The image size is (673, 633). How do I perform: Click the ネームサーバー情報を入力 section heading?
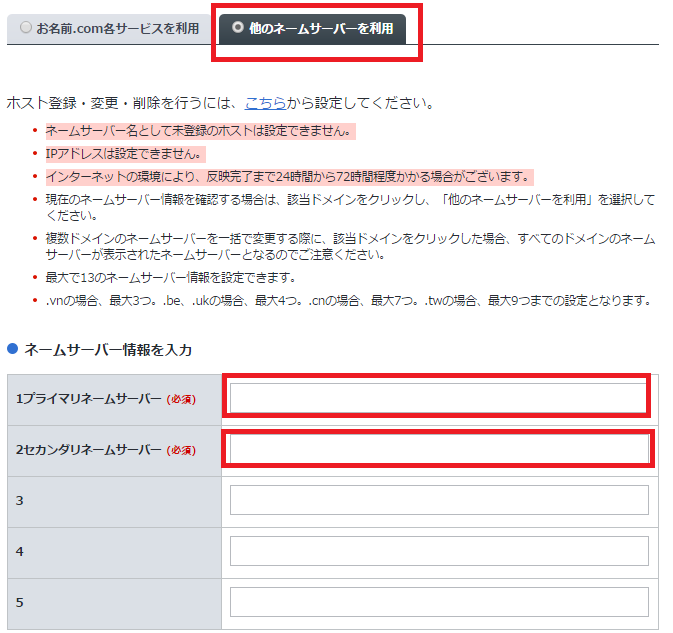pyautogui.click(x=108, y=349)
